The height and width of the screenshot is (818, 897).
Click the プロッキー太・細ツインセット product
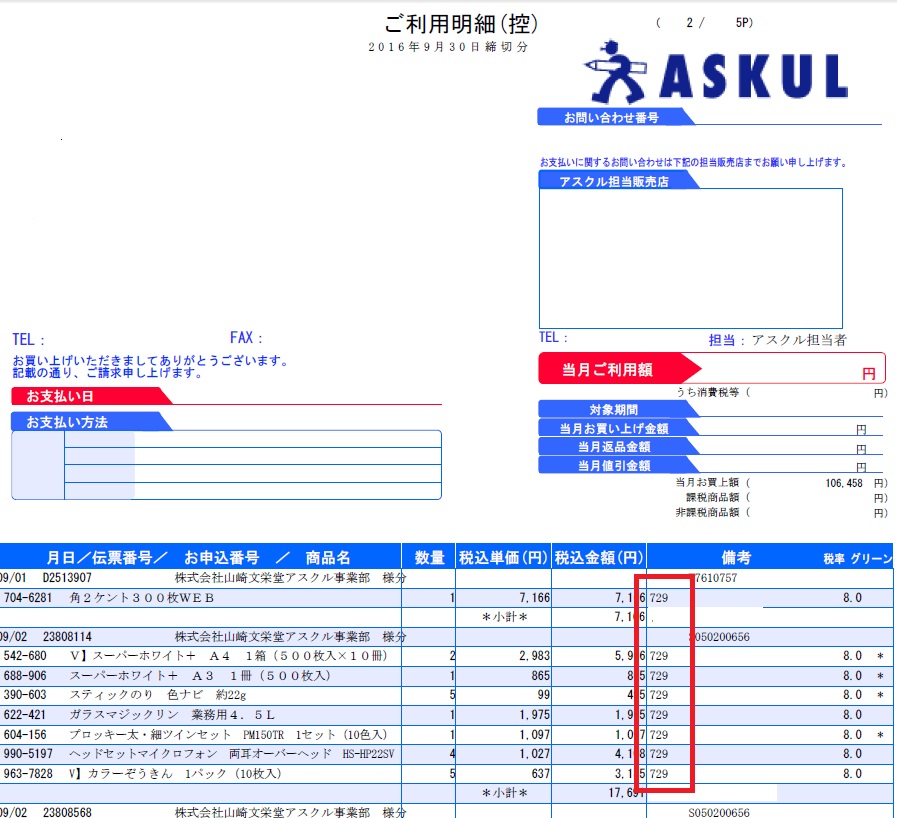click(x=228, y=734)
